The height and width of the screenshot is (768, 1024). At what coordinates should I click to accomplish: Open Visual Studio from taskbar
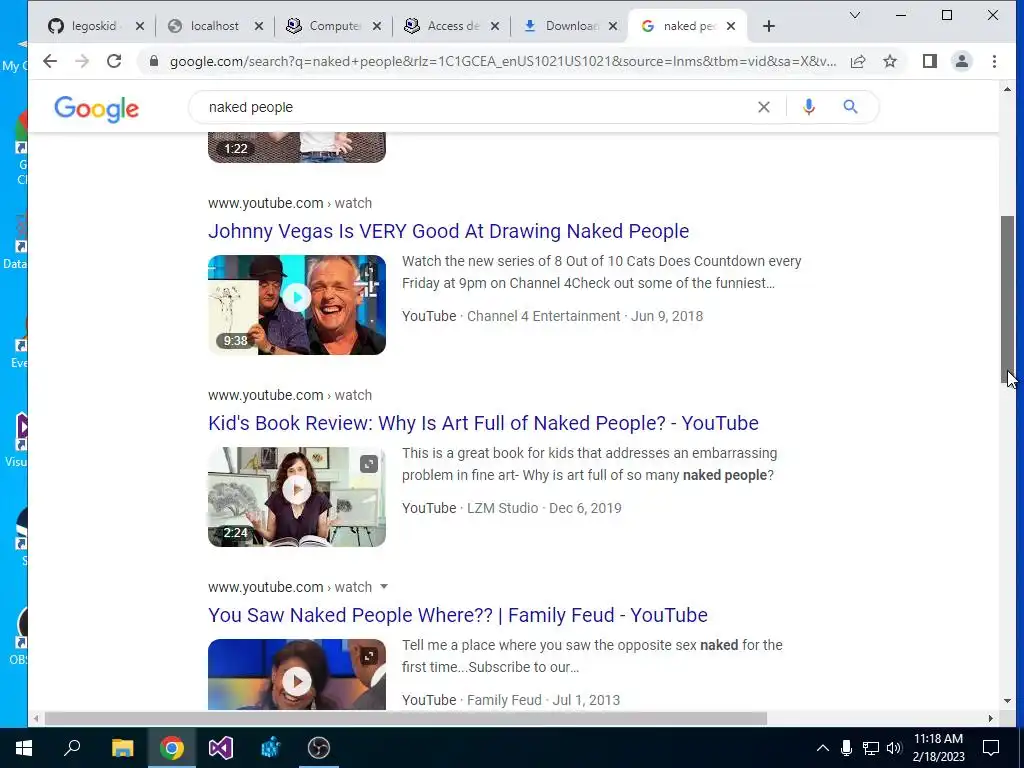[x=221, y=748]
